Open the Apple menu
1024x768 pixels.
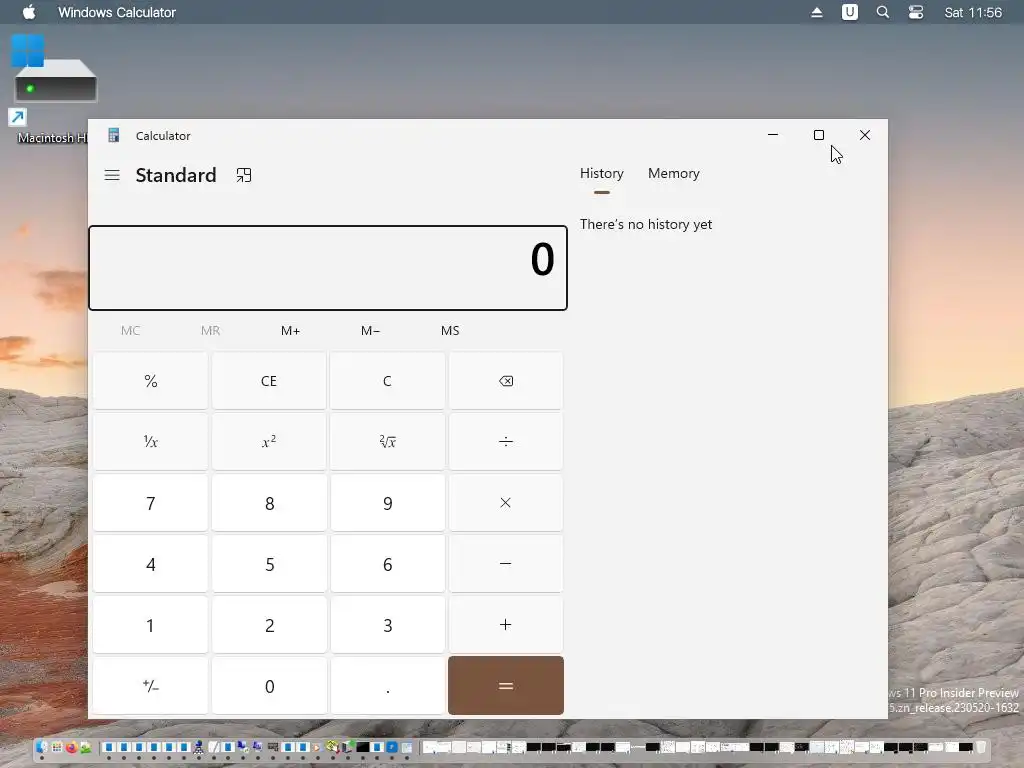[29, 12]
